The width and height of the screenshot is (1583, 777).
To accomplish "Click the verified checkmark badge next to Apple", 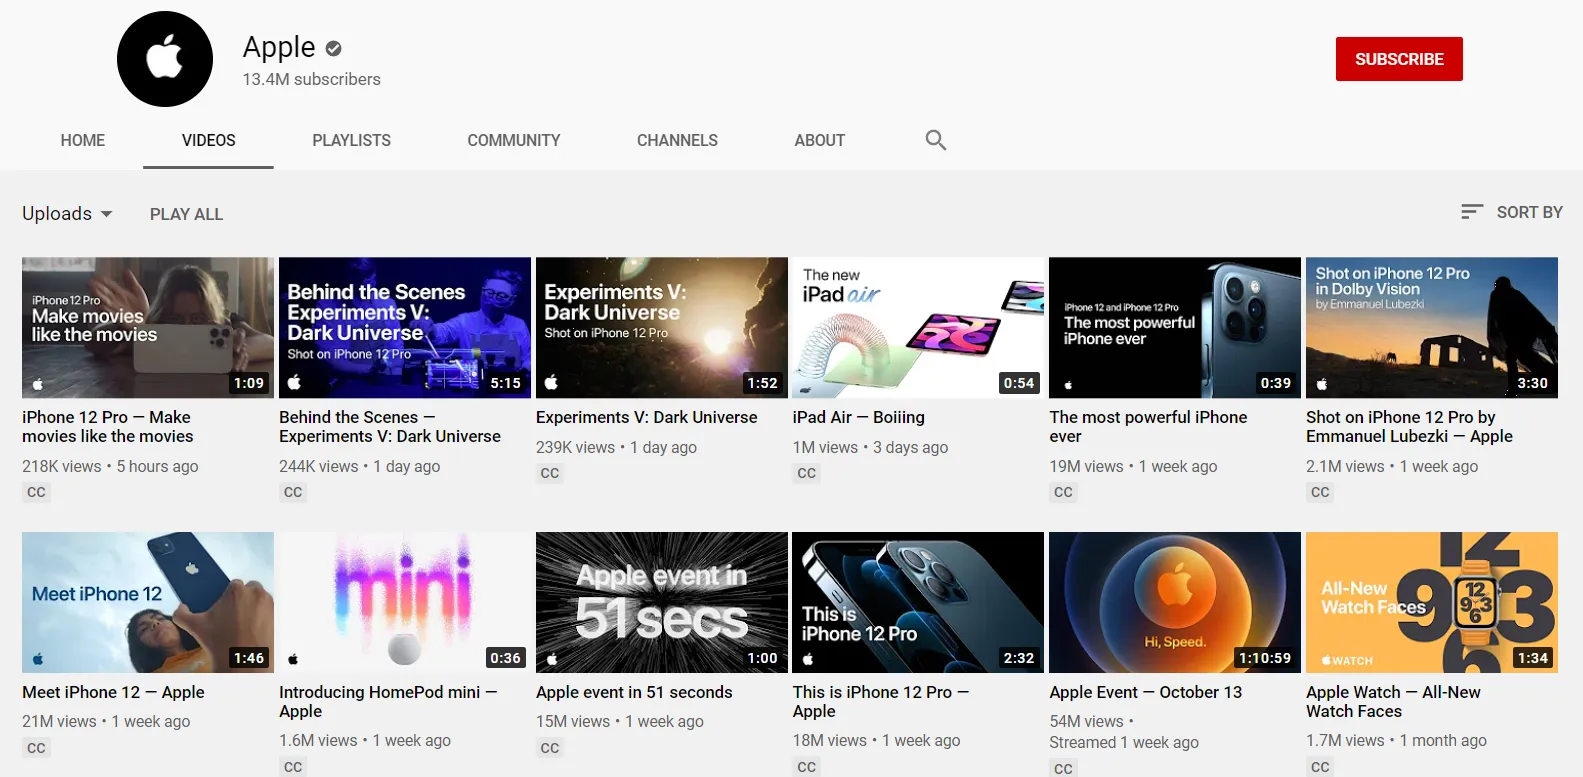I will [x=334, y=48].
